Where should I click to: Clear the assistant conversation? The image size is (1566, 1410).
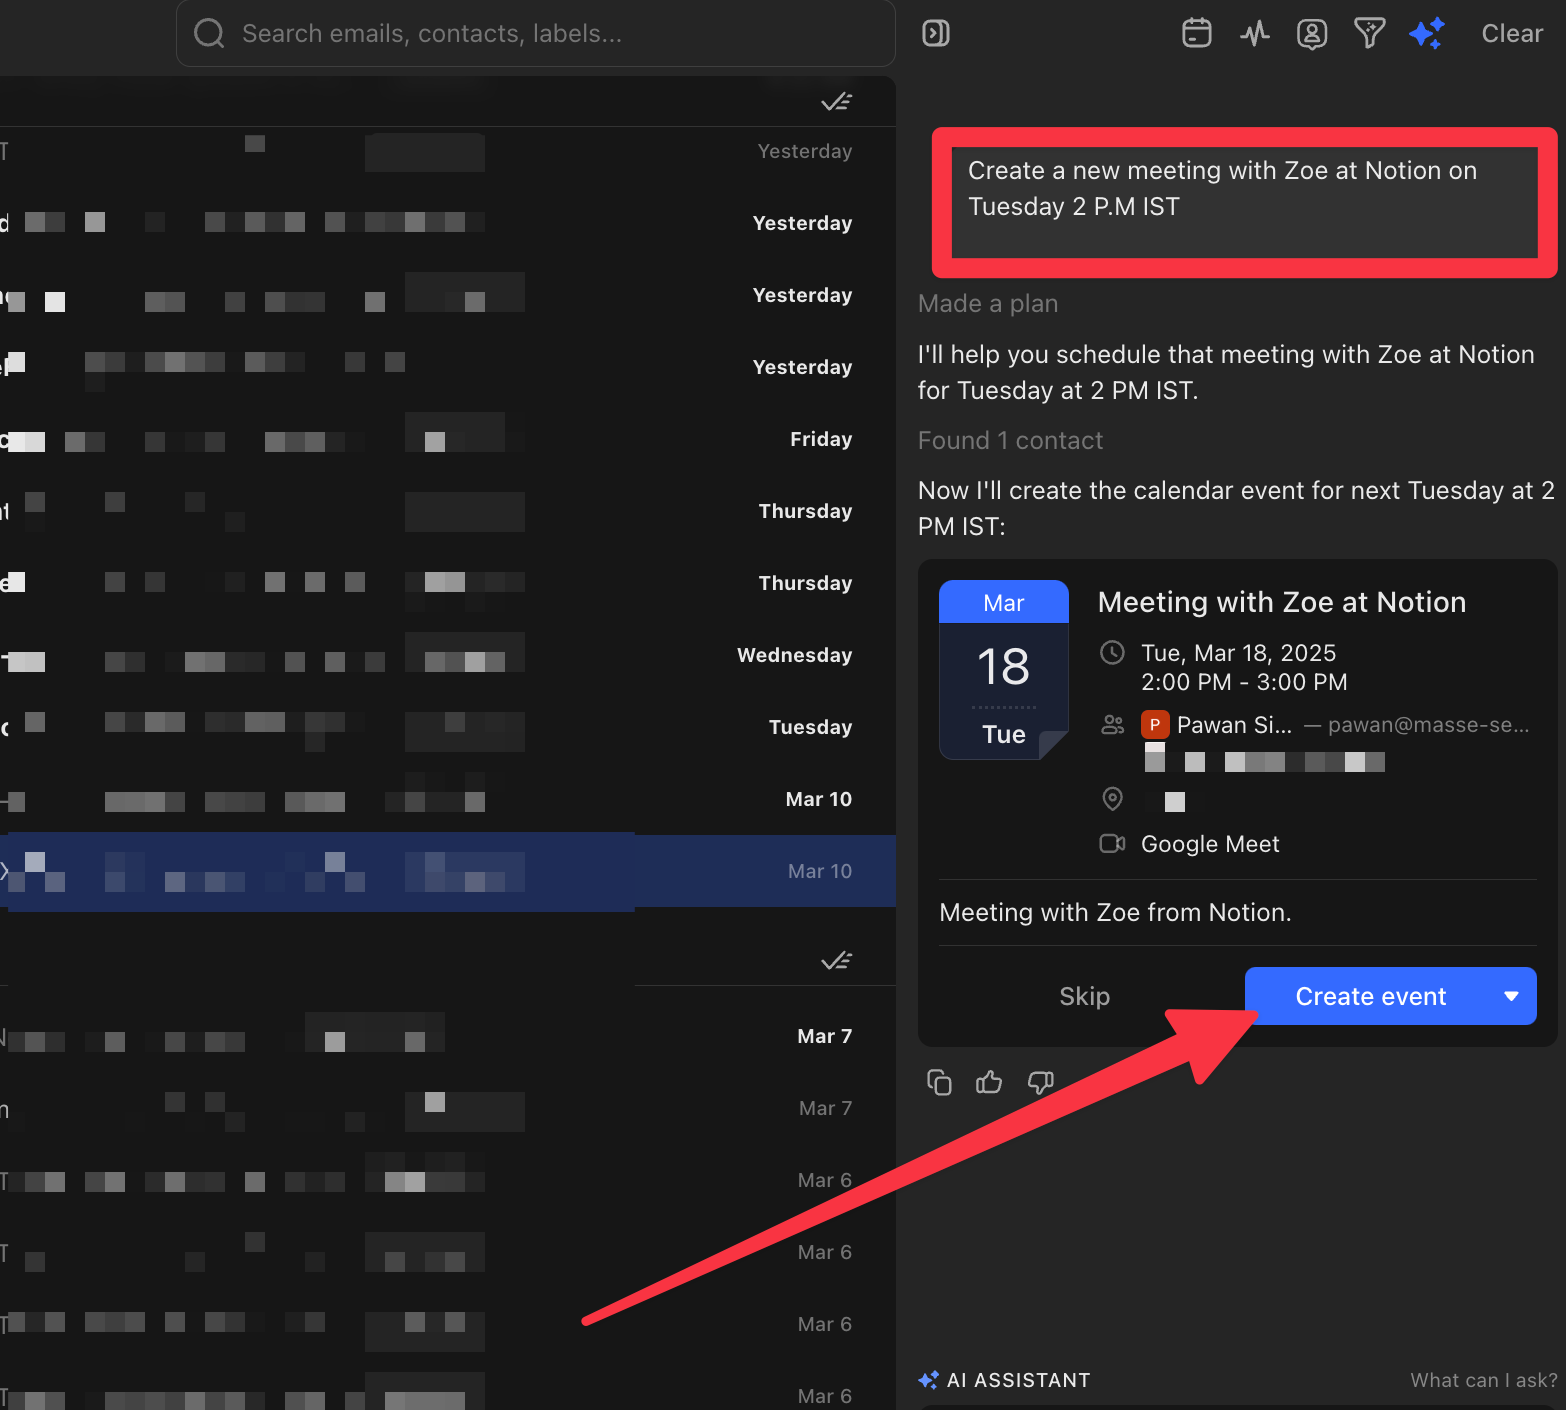[x=1512, y=33]
